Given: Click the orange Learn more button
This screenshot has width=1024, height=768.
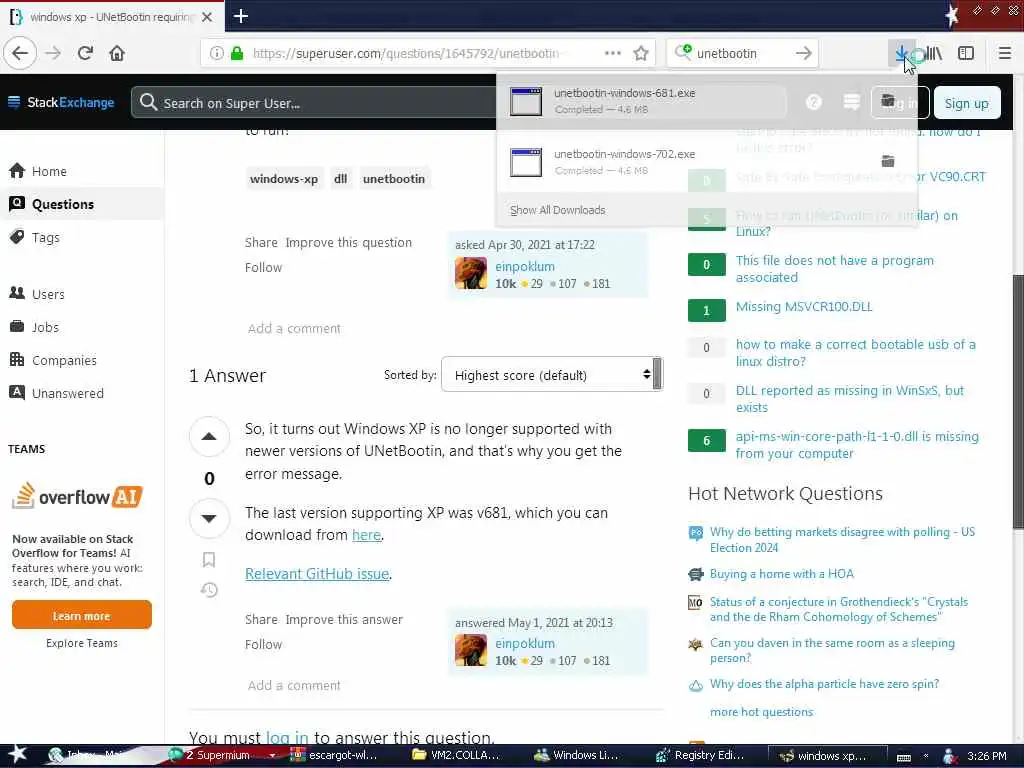Looking at the screenshot, I should tap(82, 615).
